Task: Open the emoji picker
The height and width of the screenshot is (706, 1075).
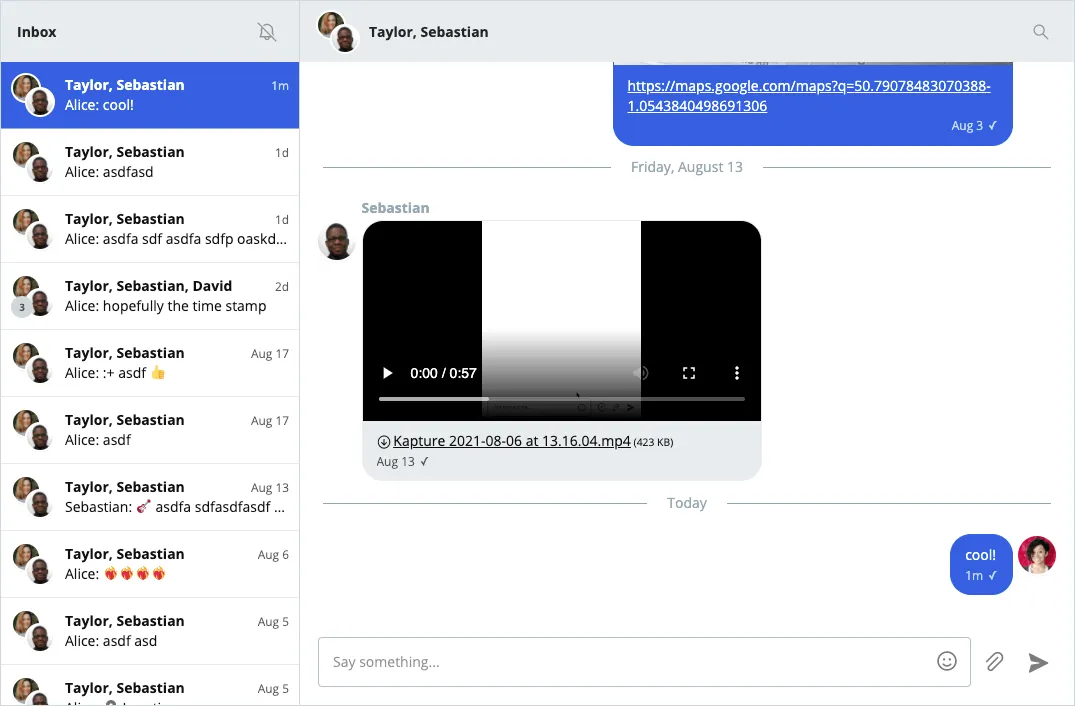Action: click(946, 661)
